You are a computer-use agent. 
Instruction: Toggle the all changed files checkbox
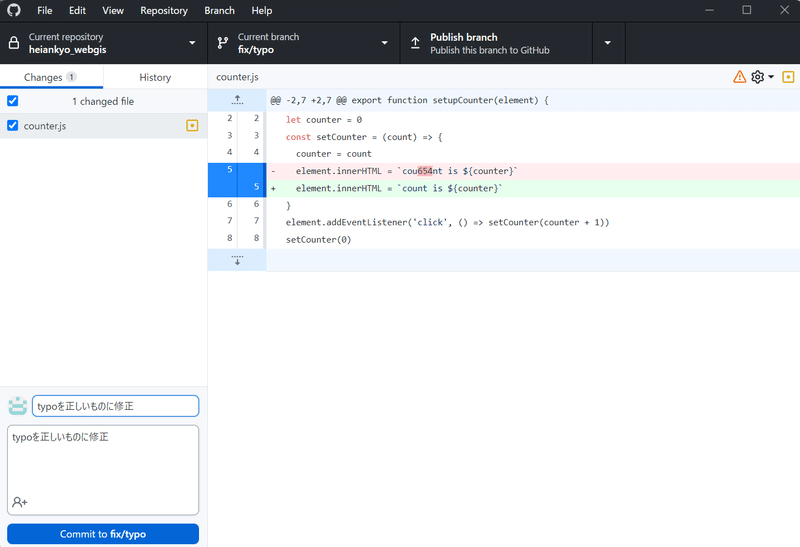tap(13, 101)
